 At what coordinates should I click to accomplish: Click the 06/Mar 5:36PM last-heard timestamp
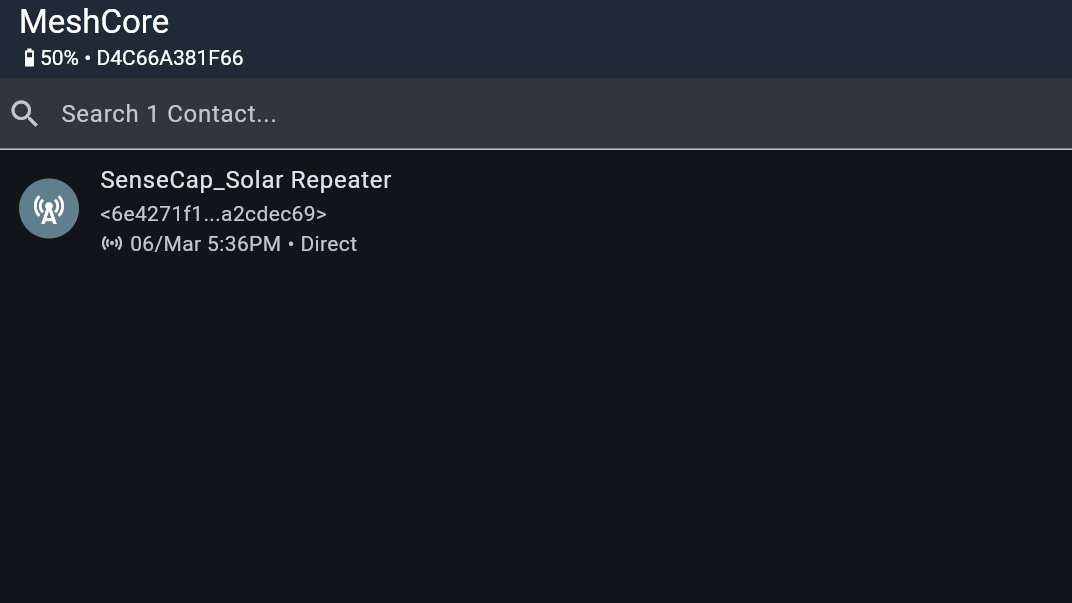click(205, 244)
